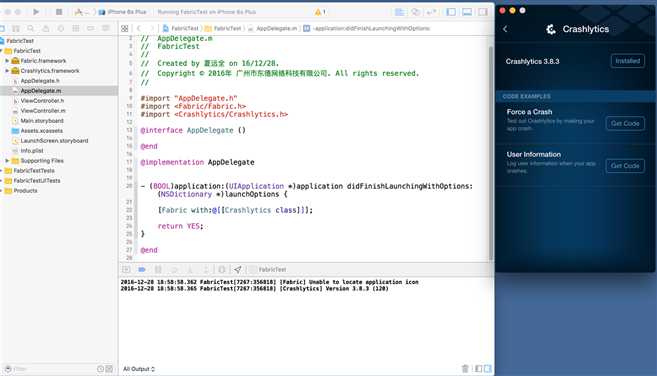Click the yellow warning indicator in toolbar
The width and height of the screenshot is (657, 376).
coord(320,12)
